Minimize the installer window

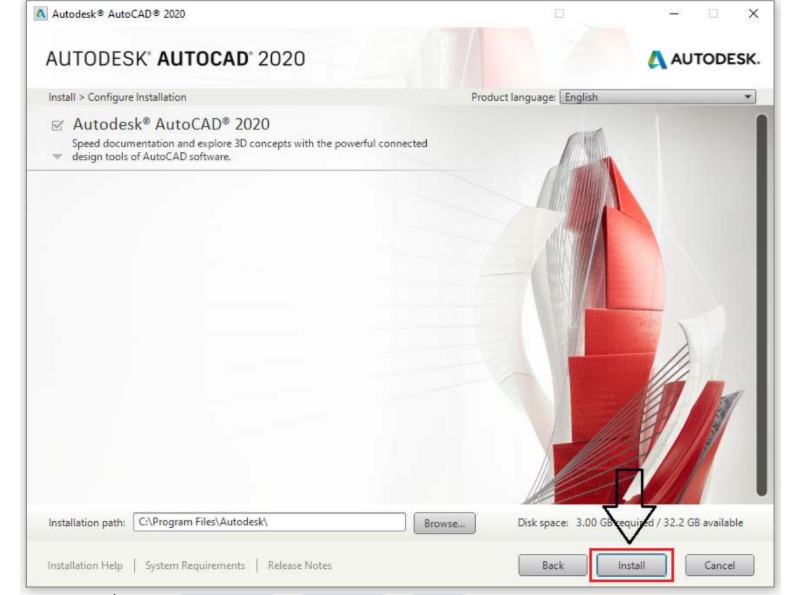674,14
